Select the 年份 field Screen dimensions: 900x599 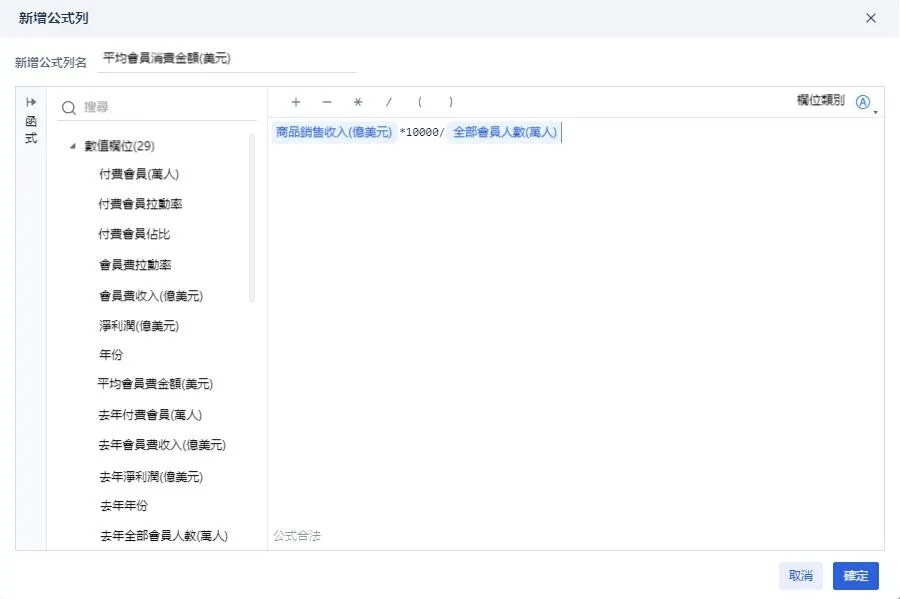tap(111, 355)
